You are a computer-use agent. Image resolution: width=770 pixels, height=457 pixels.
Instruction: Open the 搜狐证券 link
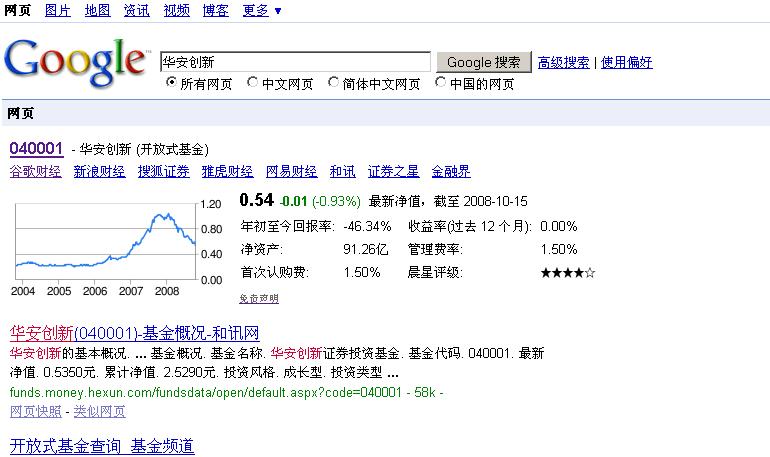pos(164,171)
